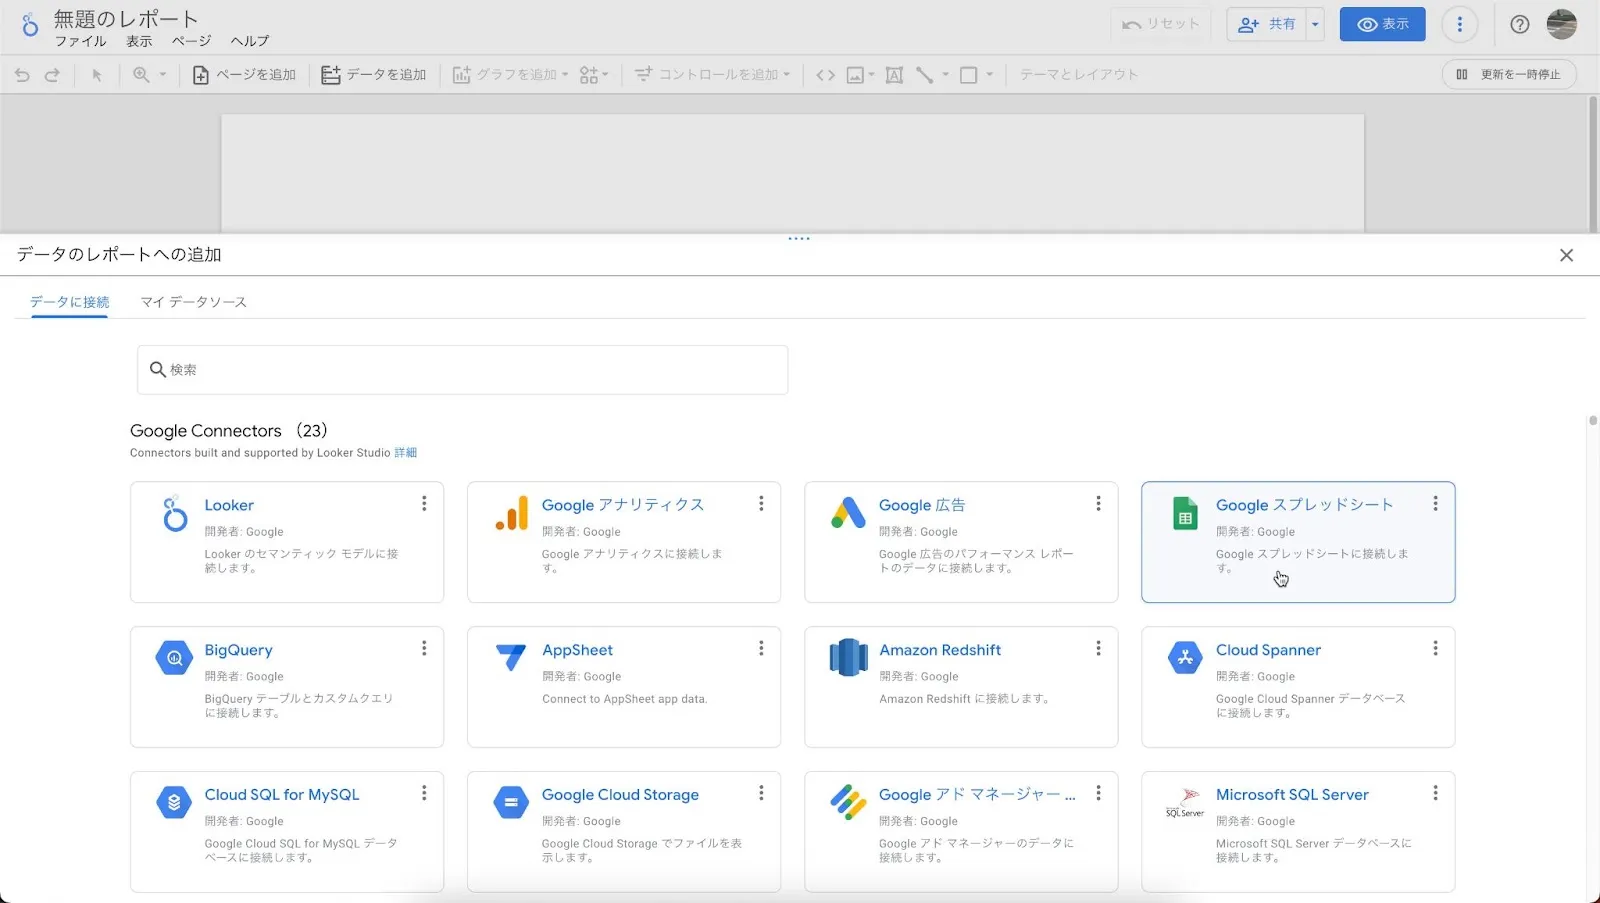This screenshot has width=1600, height=903.
Task: Click the 共有 (Share) button
Action: 1267,24
